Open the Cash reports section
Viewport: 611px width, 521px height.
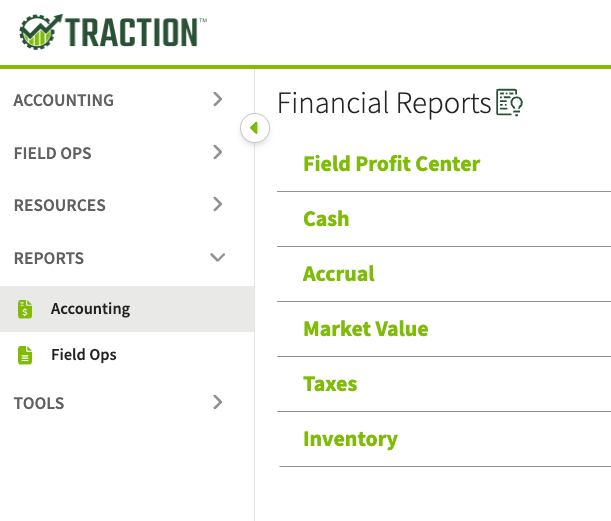pos(326,219)
